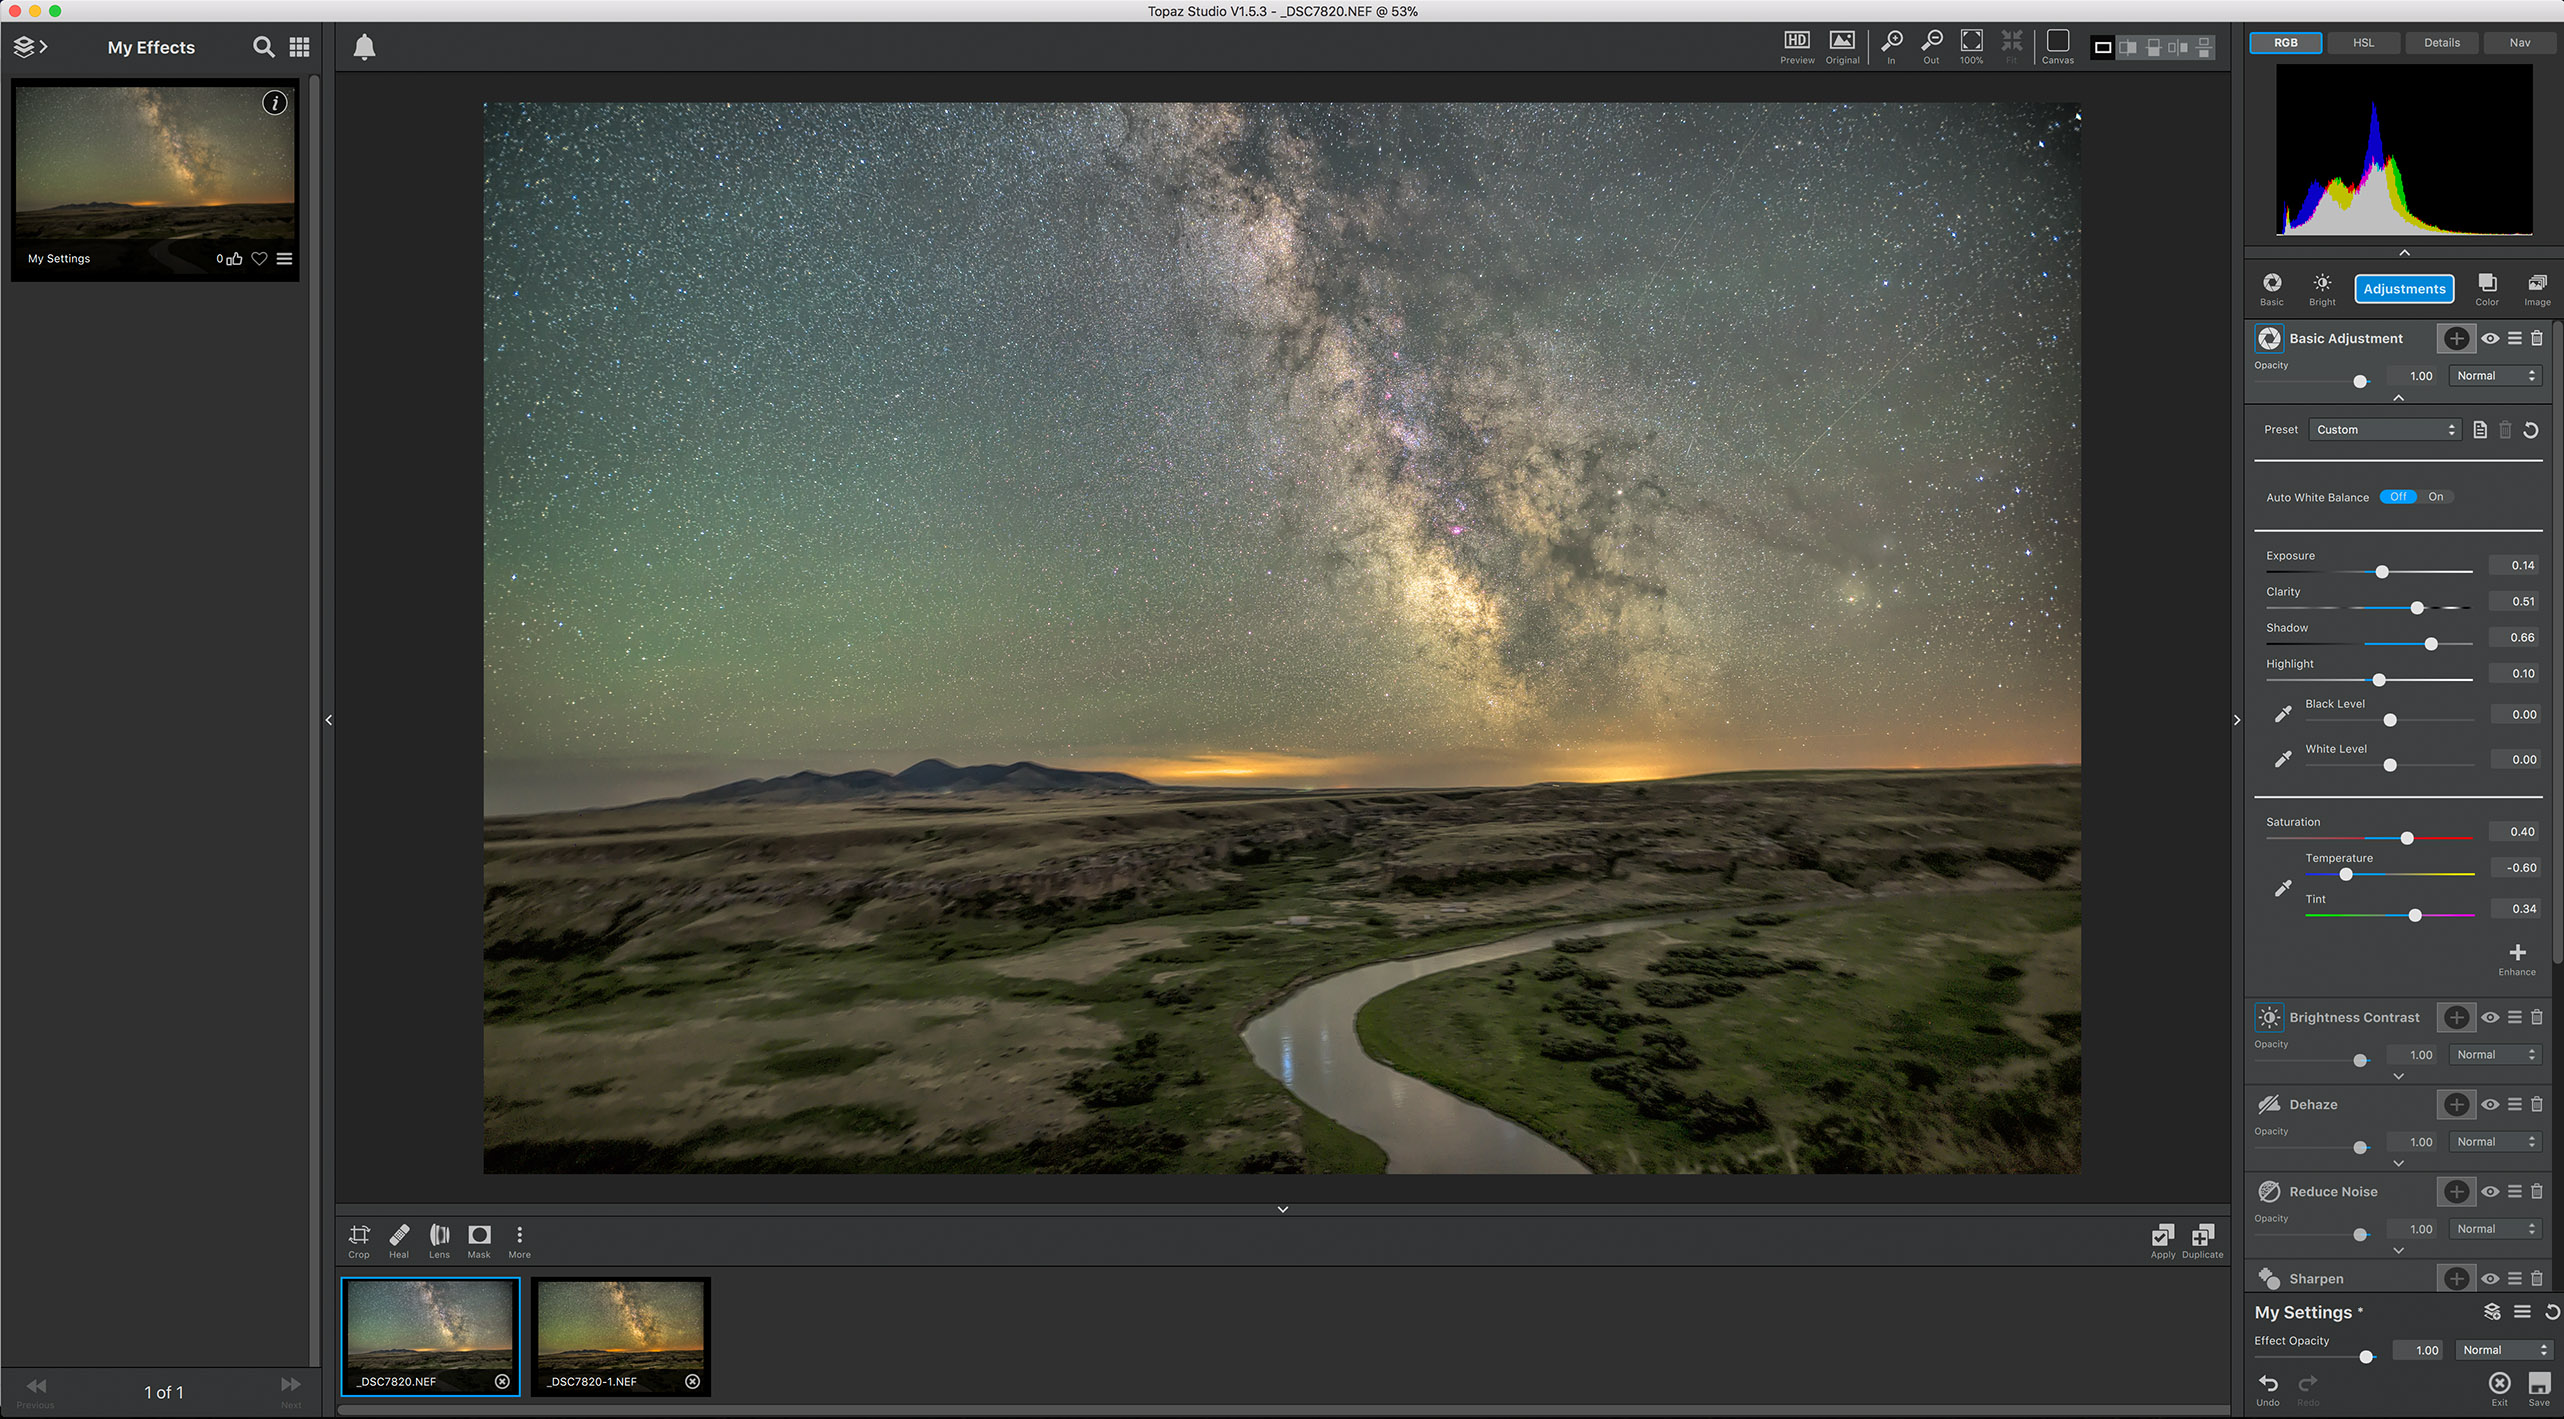Open the Preset Custom dropdown
This screenshot has width=2564, height=1419.
coord(2385,430)
